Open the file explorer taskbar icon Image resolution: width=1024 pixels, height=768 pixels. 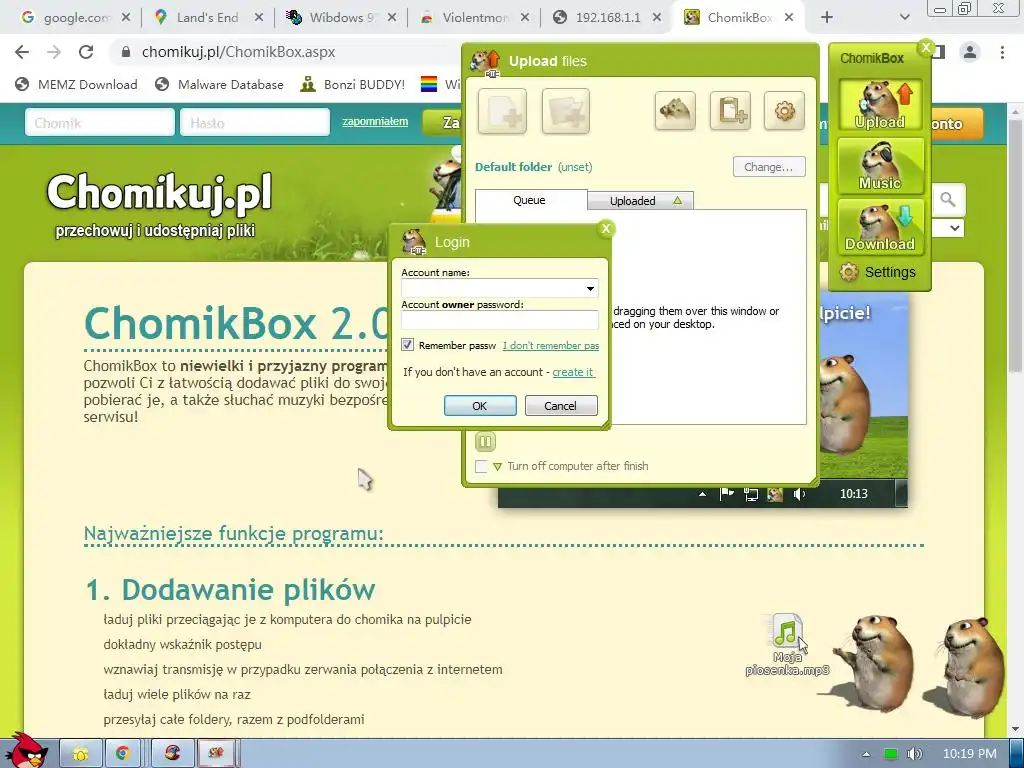[81, 754]
